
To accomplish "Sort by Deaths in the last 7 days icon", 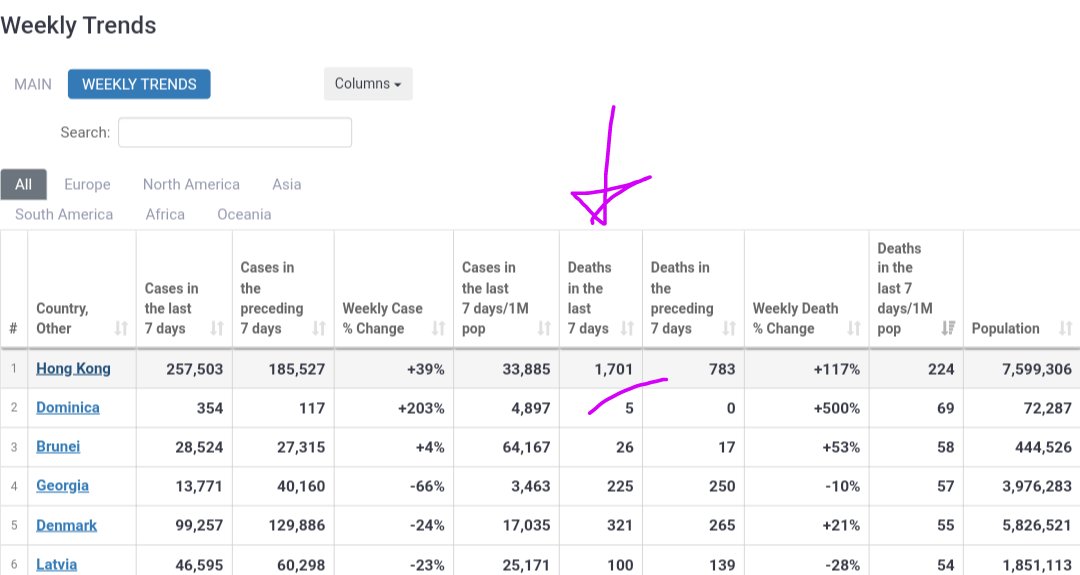I will point(627,328).
